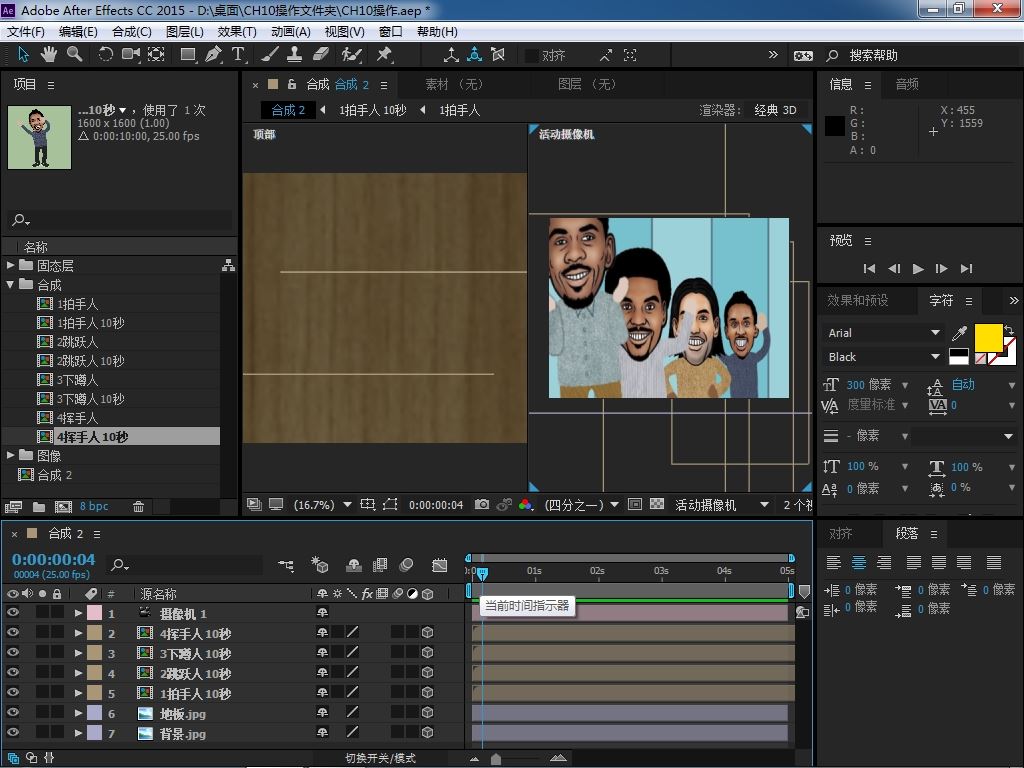The height and width of the screenshot is (768, 1024).
Task: Open the Black font style dropdown
Action: tap(882, 357)
